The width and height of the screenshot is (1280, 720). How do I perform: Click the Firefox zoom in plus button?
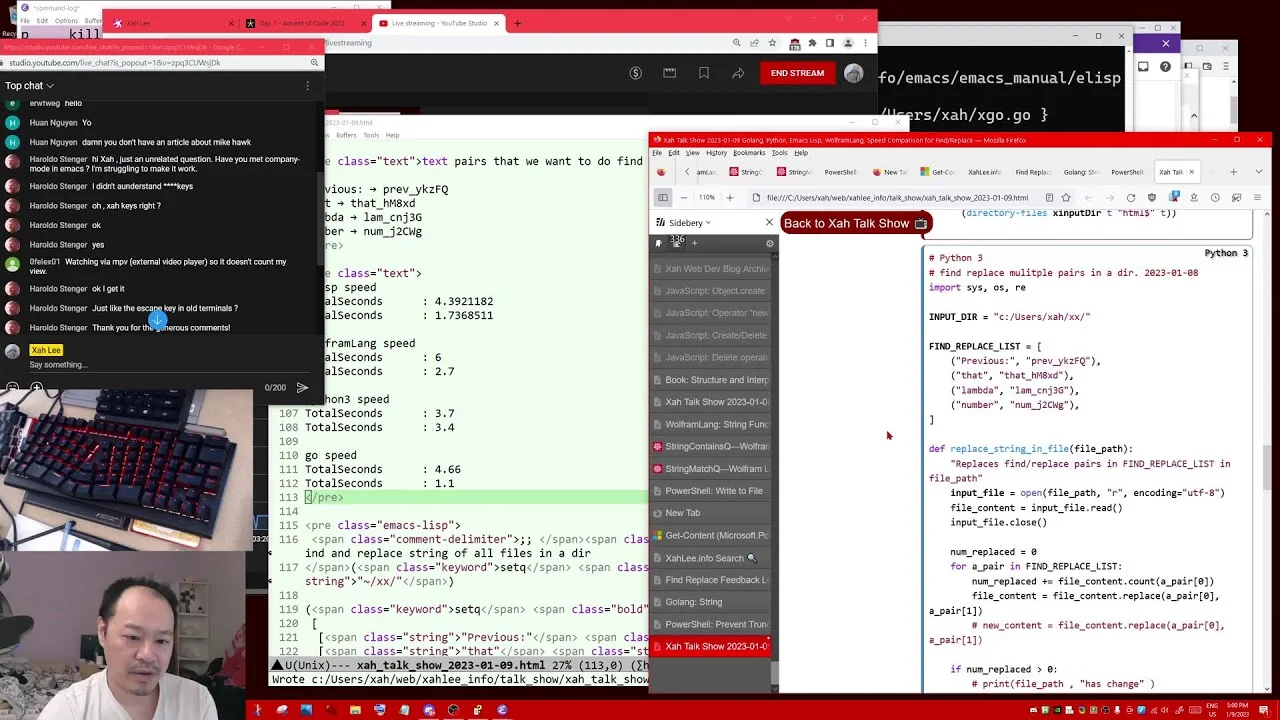tap(729, 198)
